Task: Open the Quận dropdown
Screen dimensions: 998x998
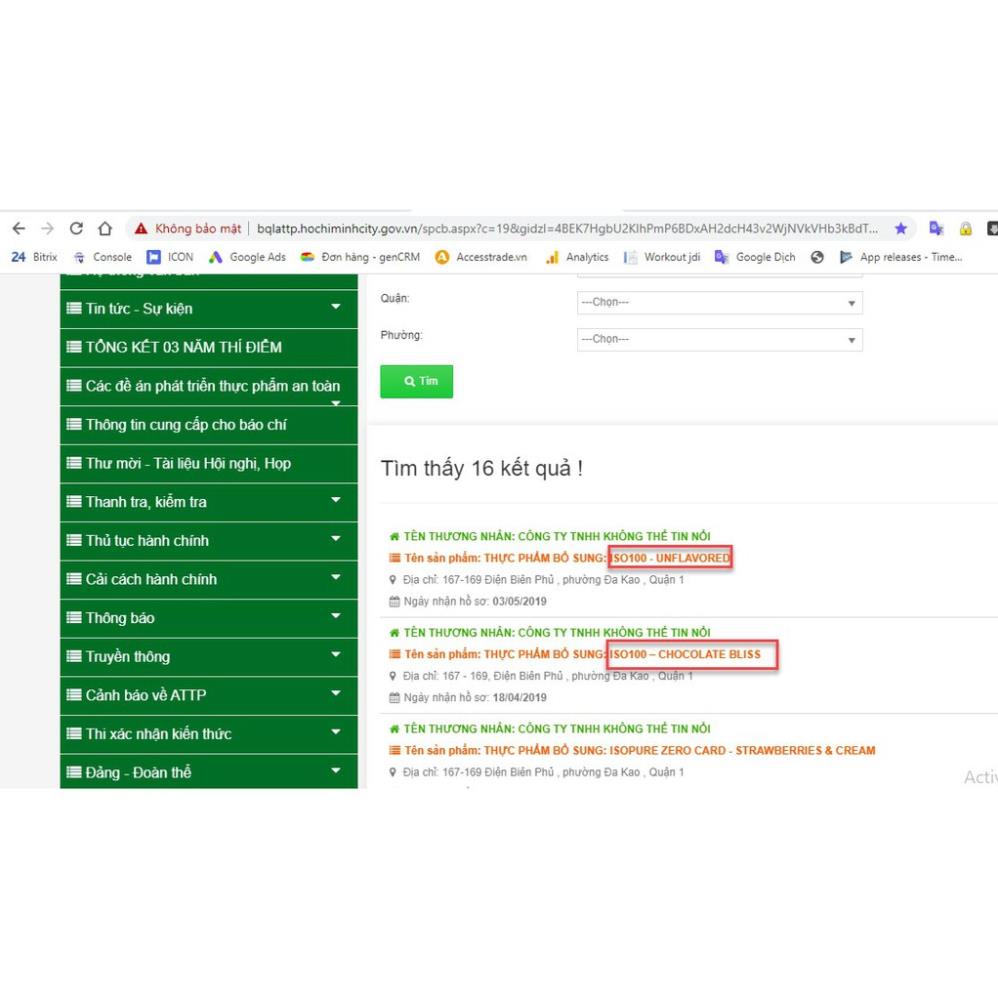Action: pyautogui.click(x=719, y=302)
